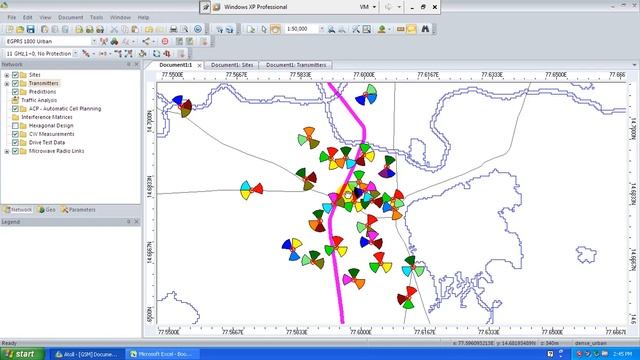The width and height of the screenshot is (640, 360).
Task: Open the View menu
Action: (x=45, y=18)
